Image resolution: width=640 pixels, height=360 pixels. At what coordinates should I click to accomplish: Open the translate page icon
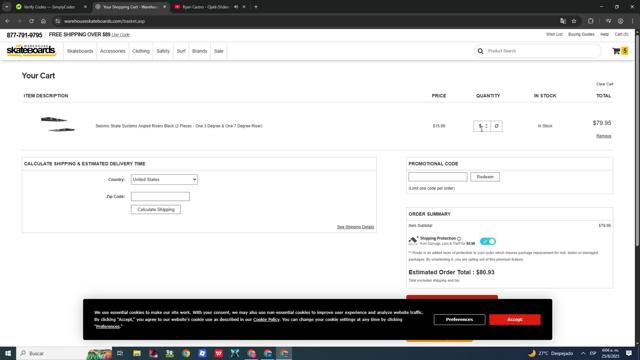[563, 21]
